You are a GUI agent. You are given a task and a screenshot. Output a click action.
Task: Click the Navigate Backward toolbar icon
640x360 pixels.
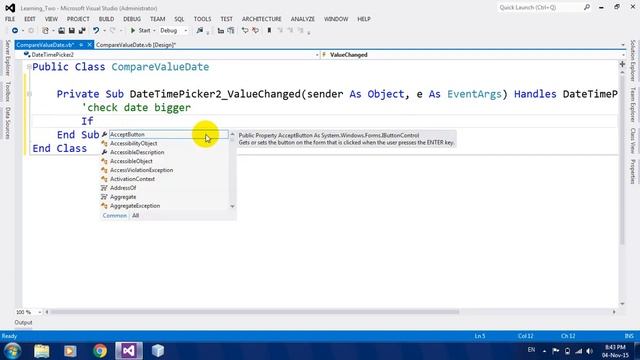click(15, 31)
